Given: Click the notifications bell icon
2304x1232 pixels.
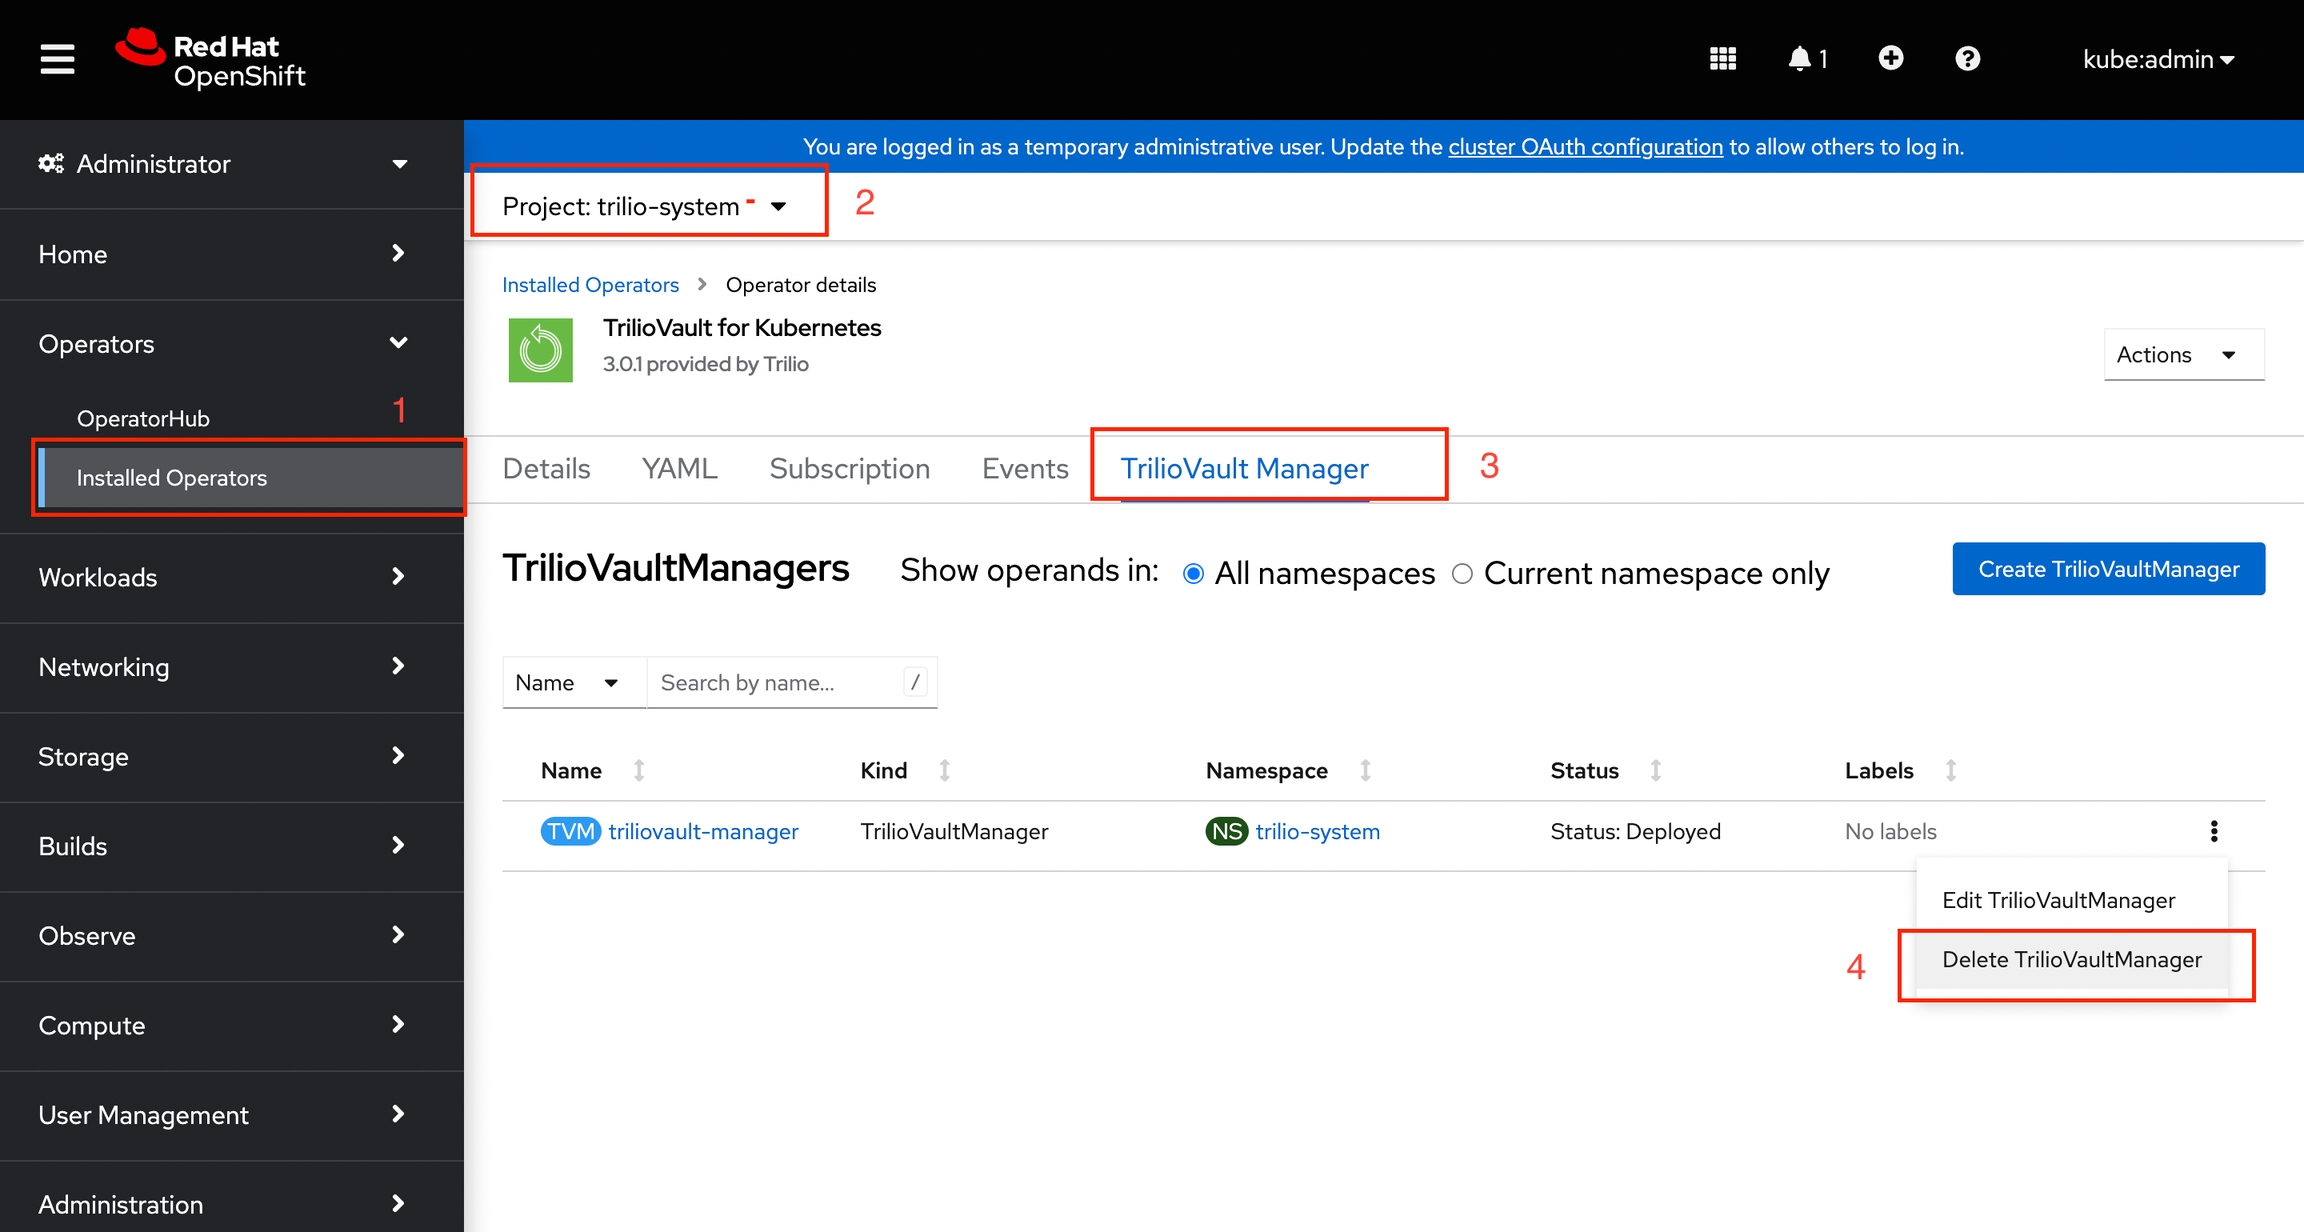Looking at the screenshot, I should [1800, 59].
